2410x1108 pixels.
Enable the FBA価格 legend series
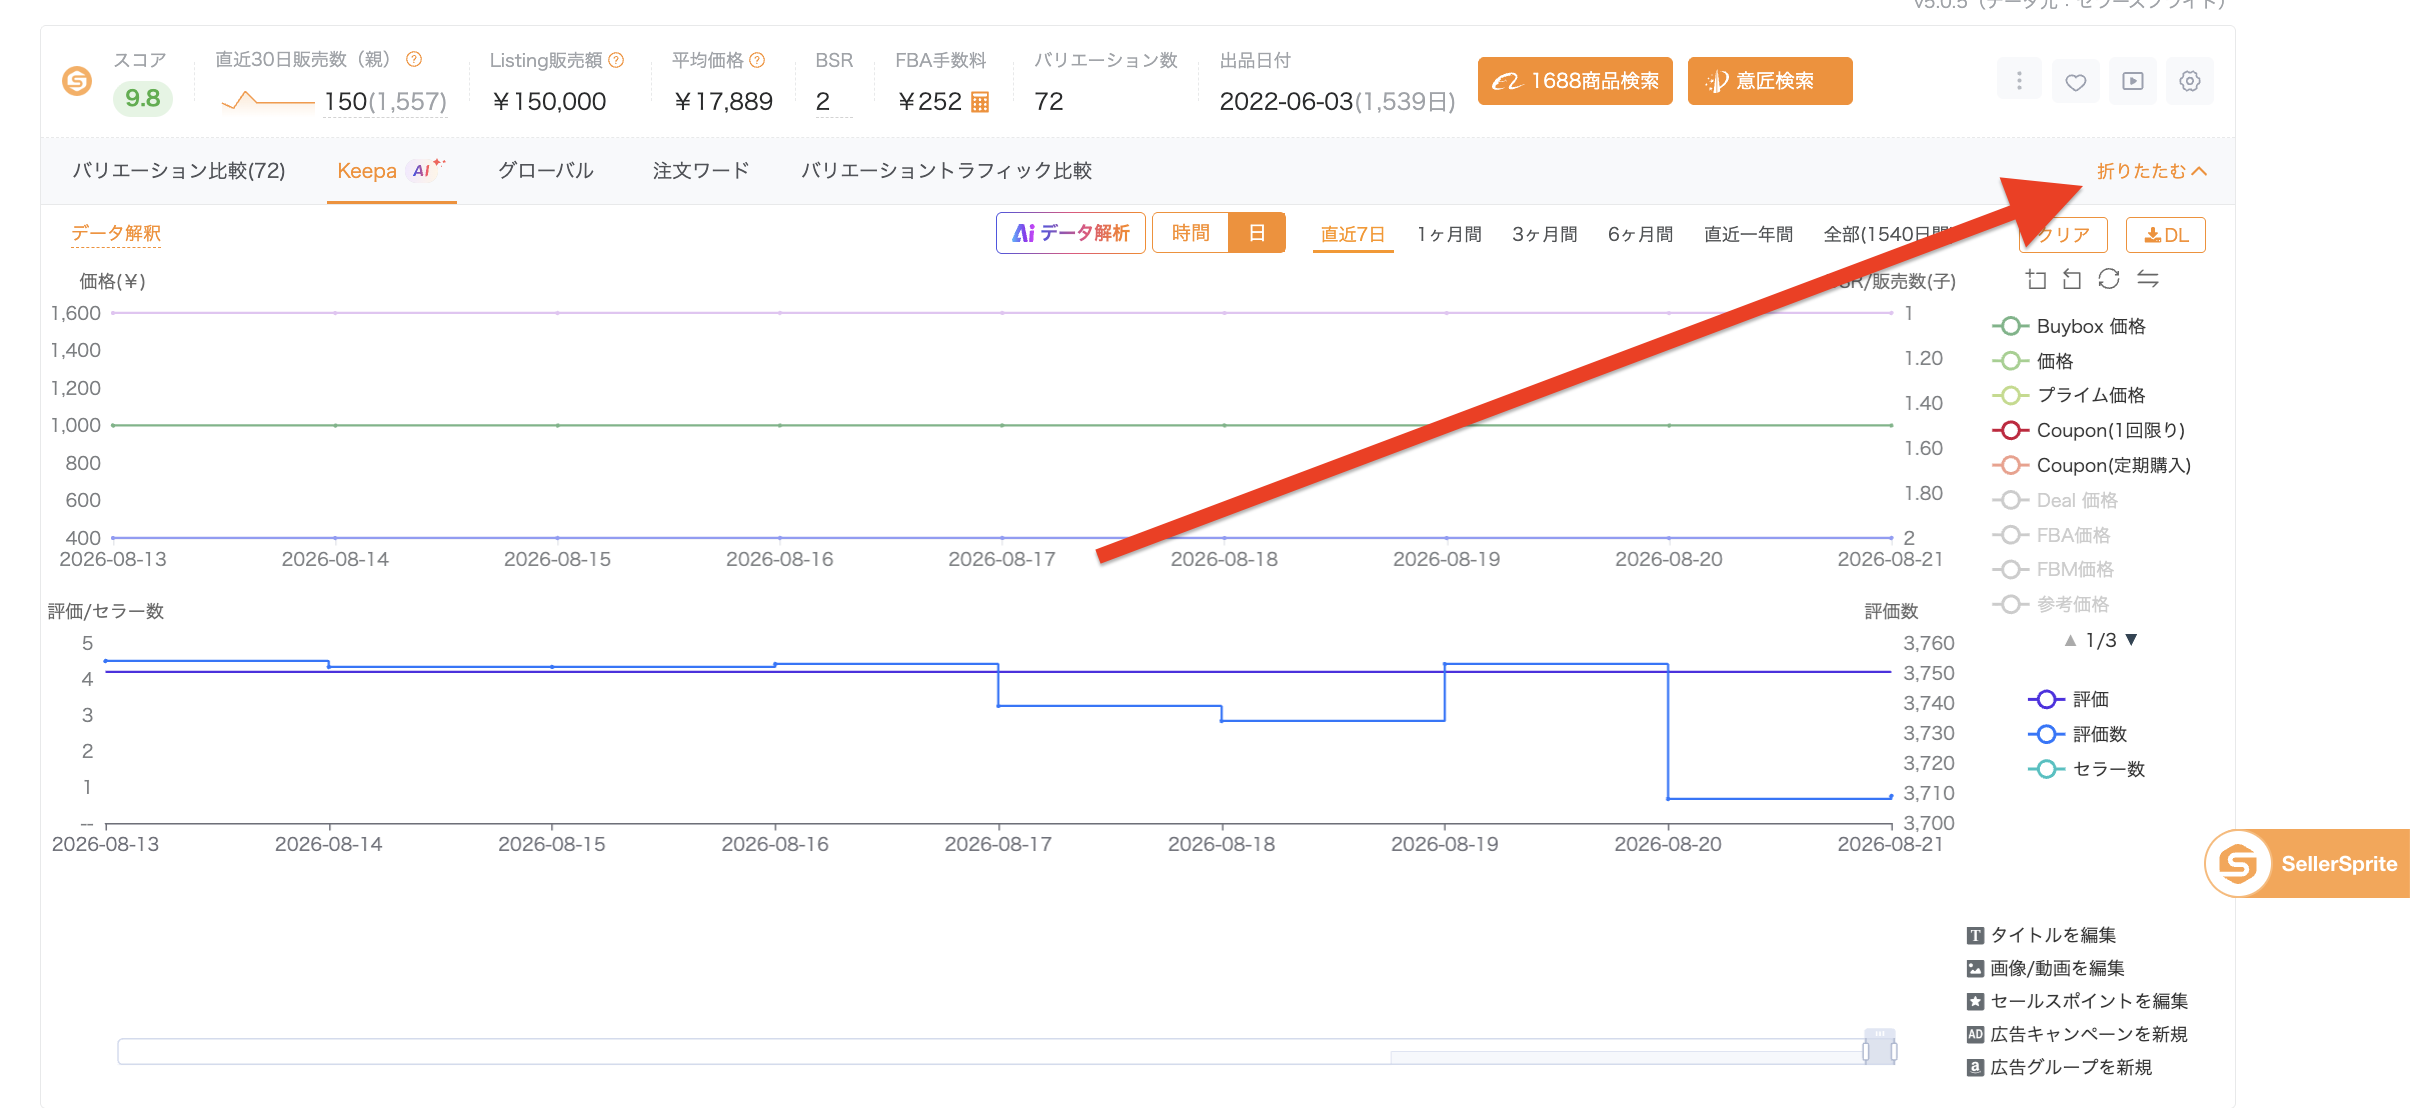[x=2051, y=535]
